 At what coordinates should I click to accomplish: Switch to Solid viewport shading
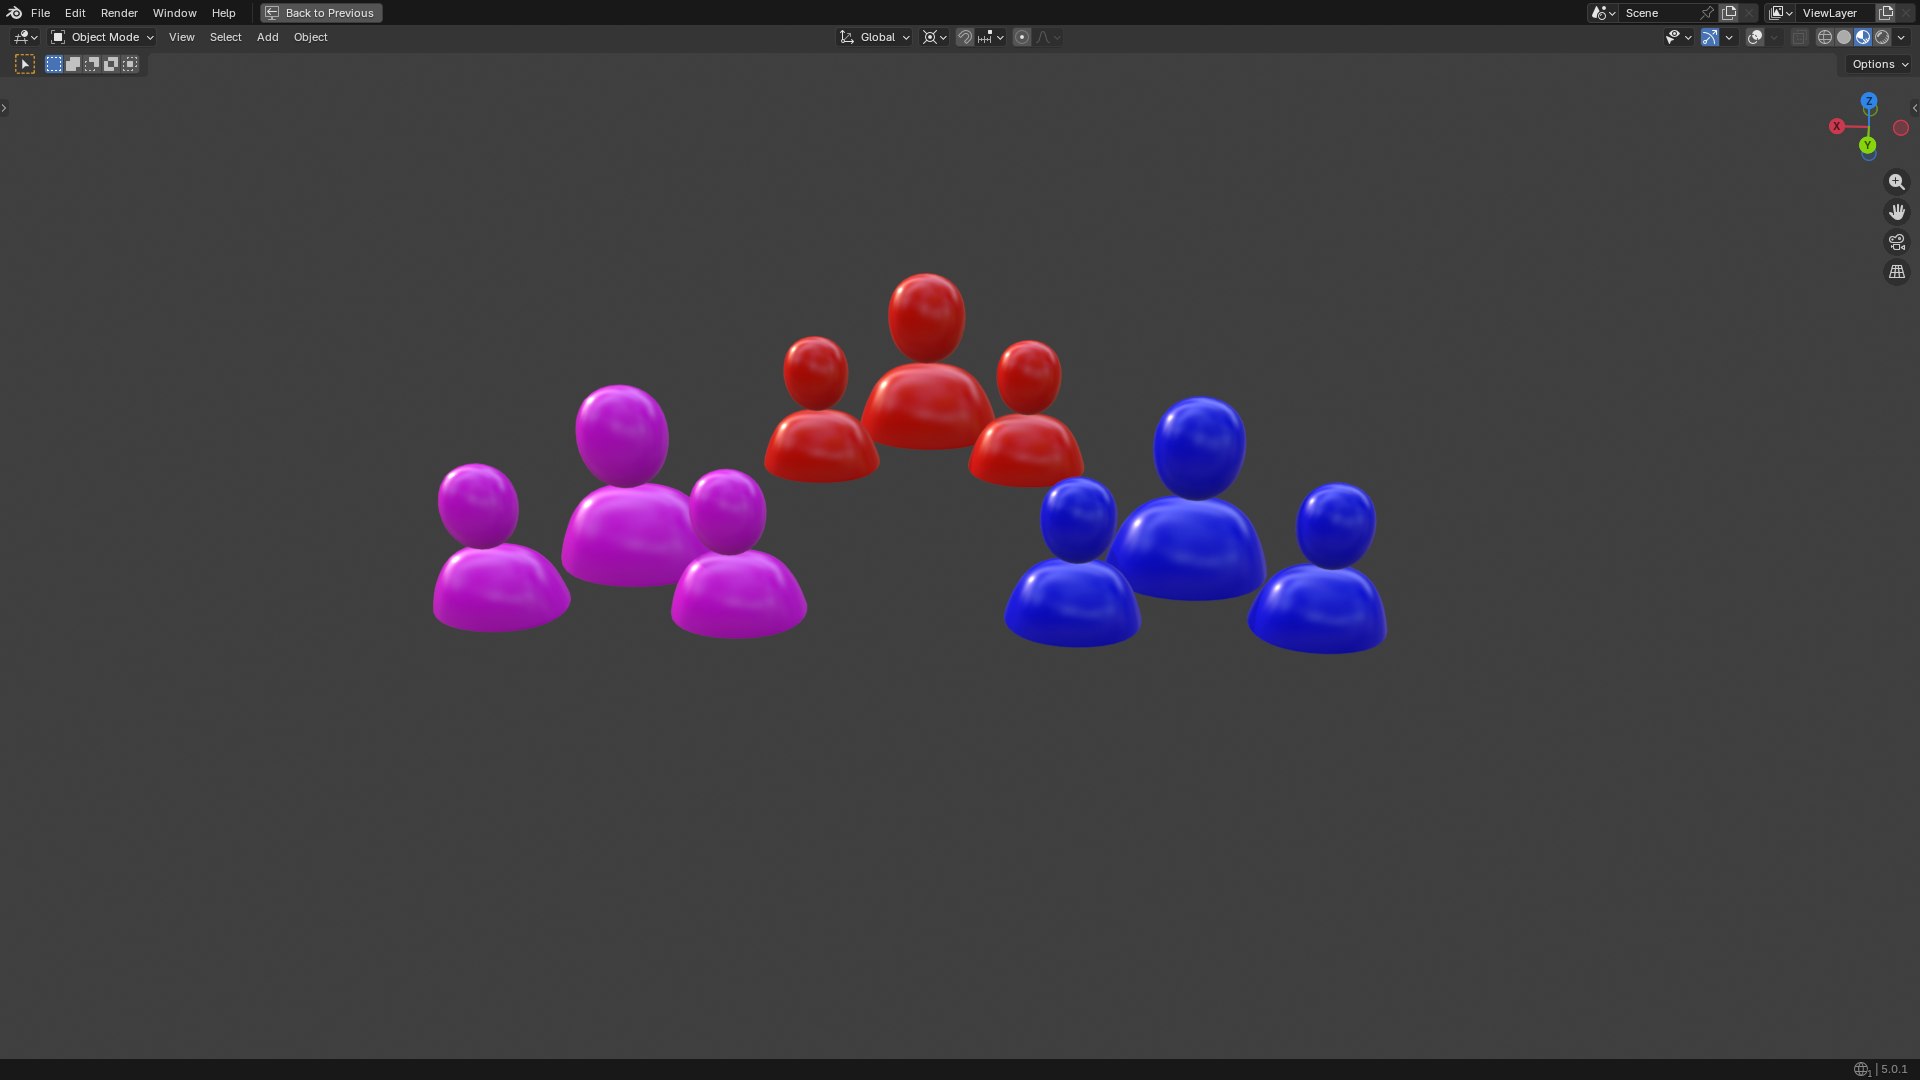1844,37
